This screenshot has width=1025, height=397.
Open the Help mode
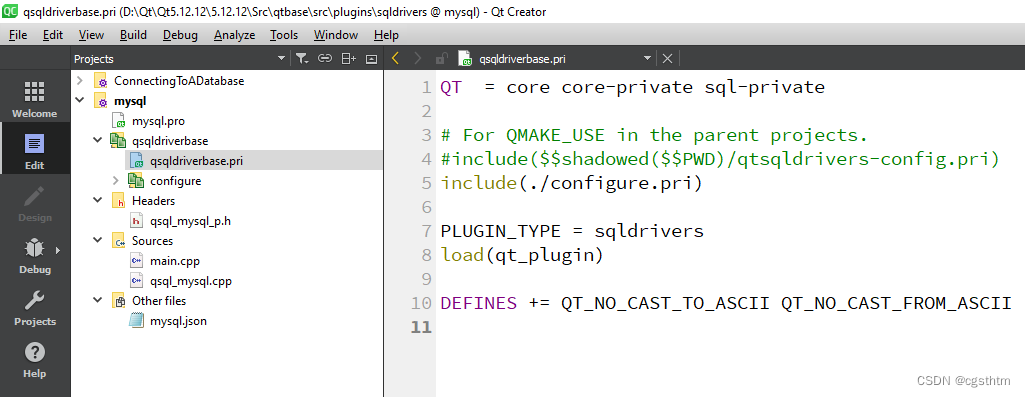pyautogui.click(x=35, y=359)
